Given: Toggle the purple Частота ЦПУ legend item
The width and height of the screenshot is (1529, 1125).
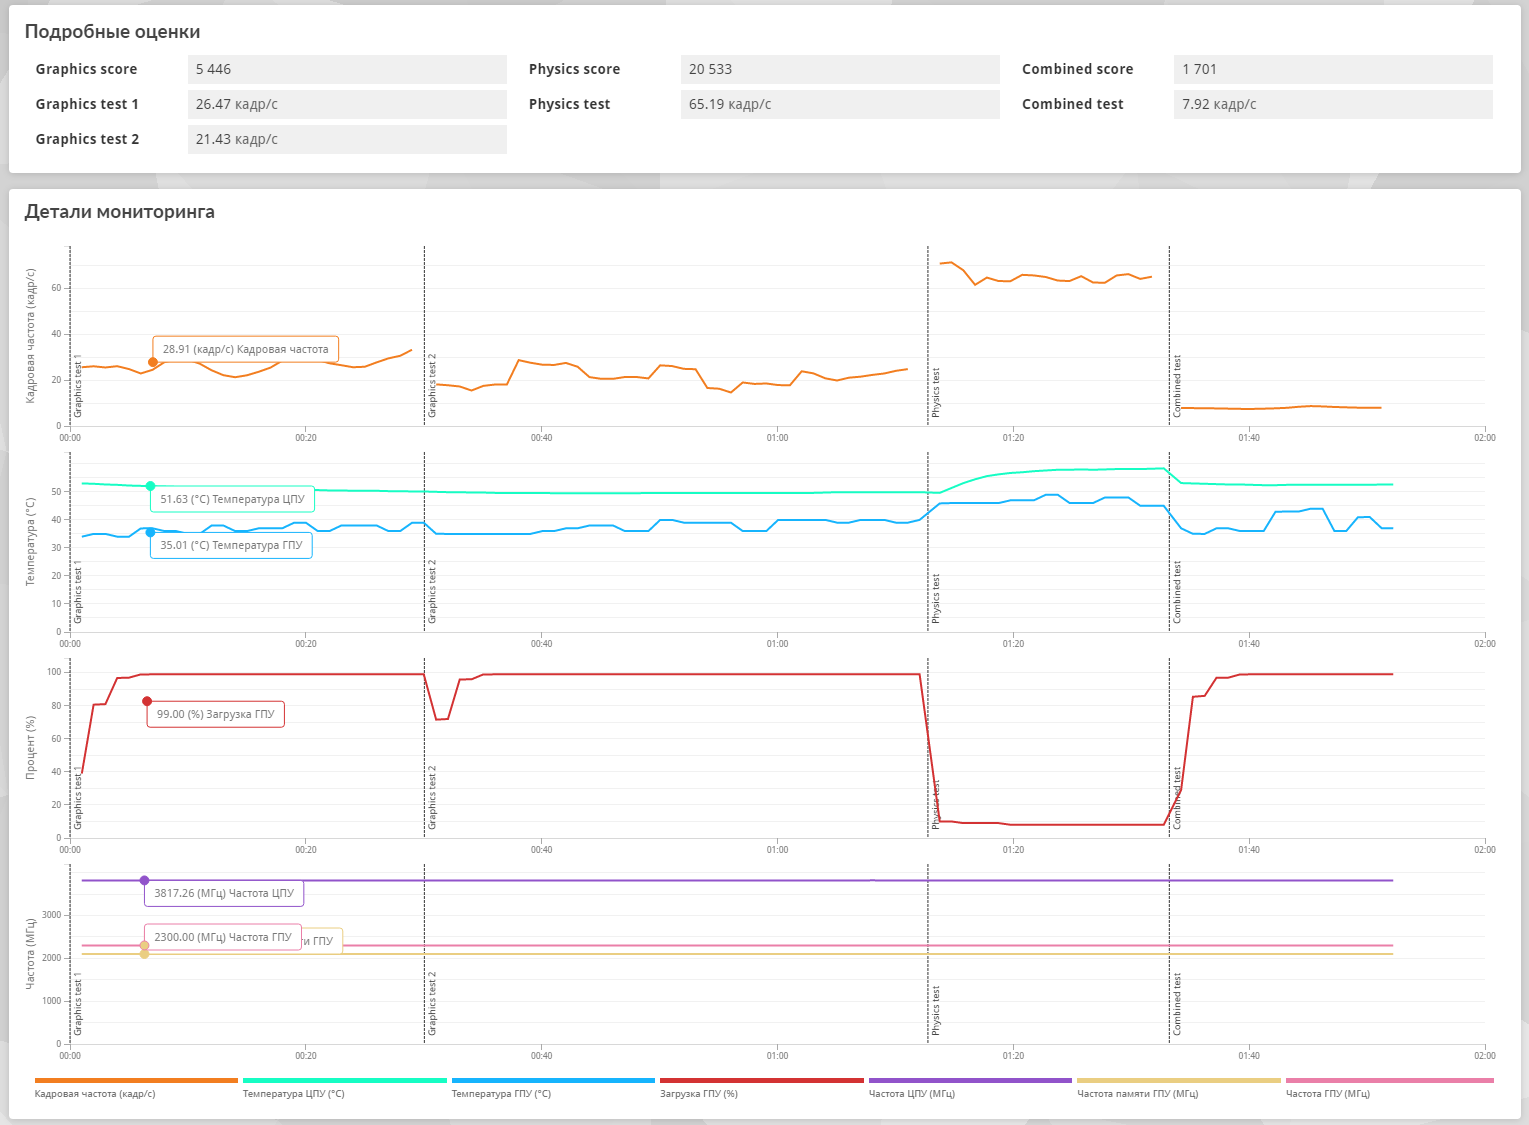Looking at the screenshot, I should click(970, 1088).
